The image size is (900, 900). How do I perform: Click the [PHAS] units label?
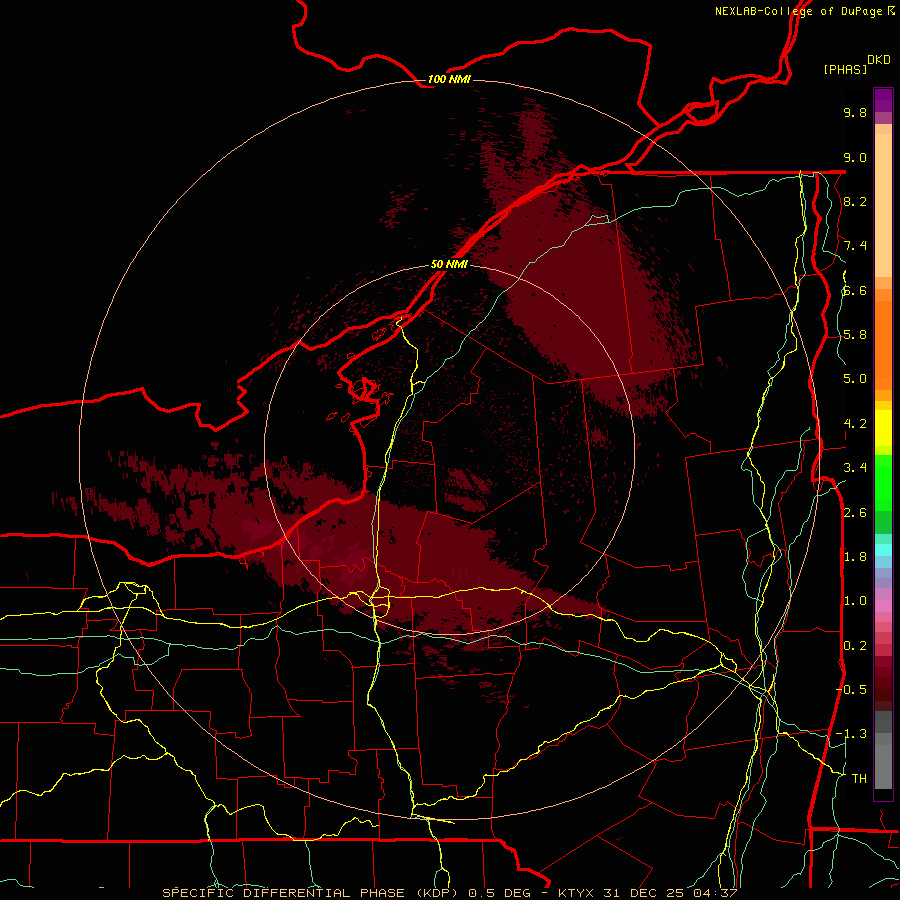coord(845,69)
